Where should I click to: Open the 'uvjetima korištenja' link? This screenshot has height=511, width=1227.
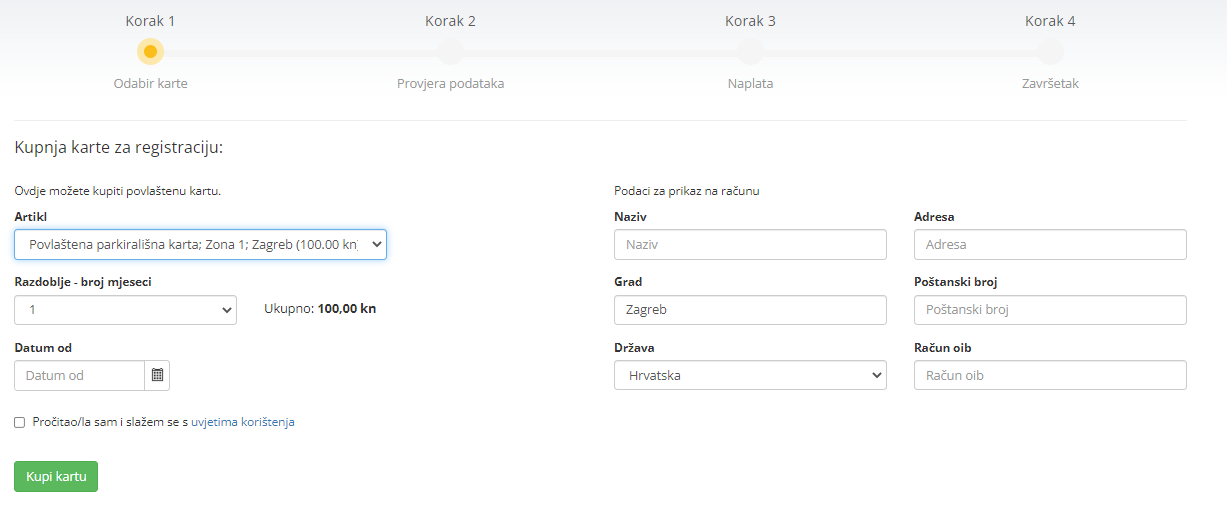click(x=243, y=422)
